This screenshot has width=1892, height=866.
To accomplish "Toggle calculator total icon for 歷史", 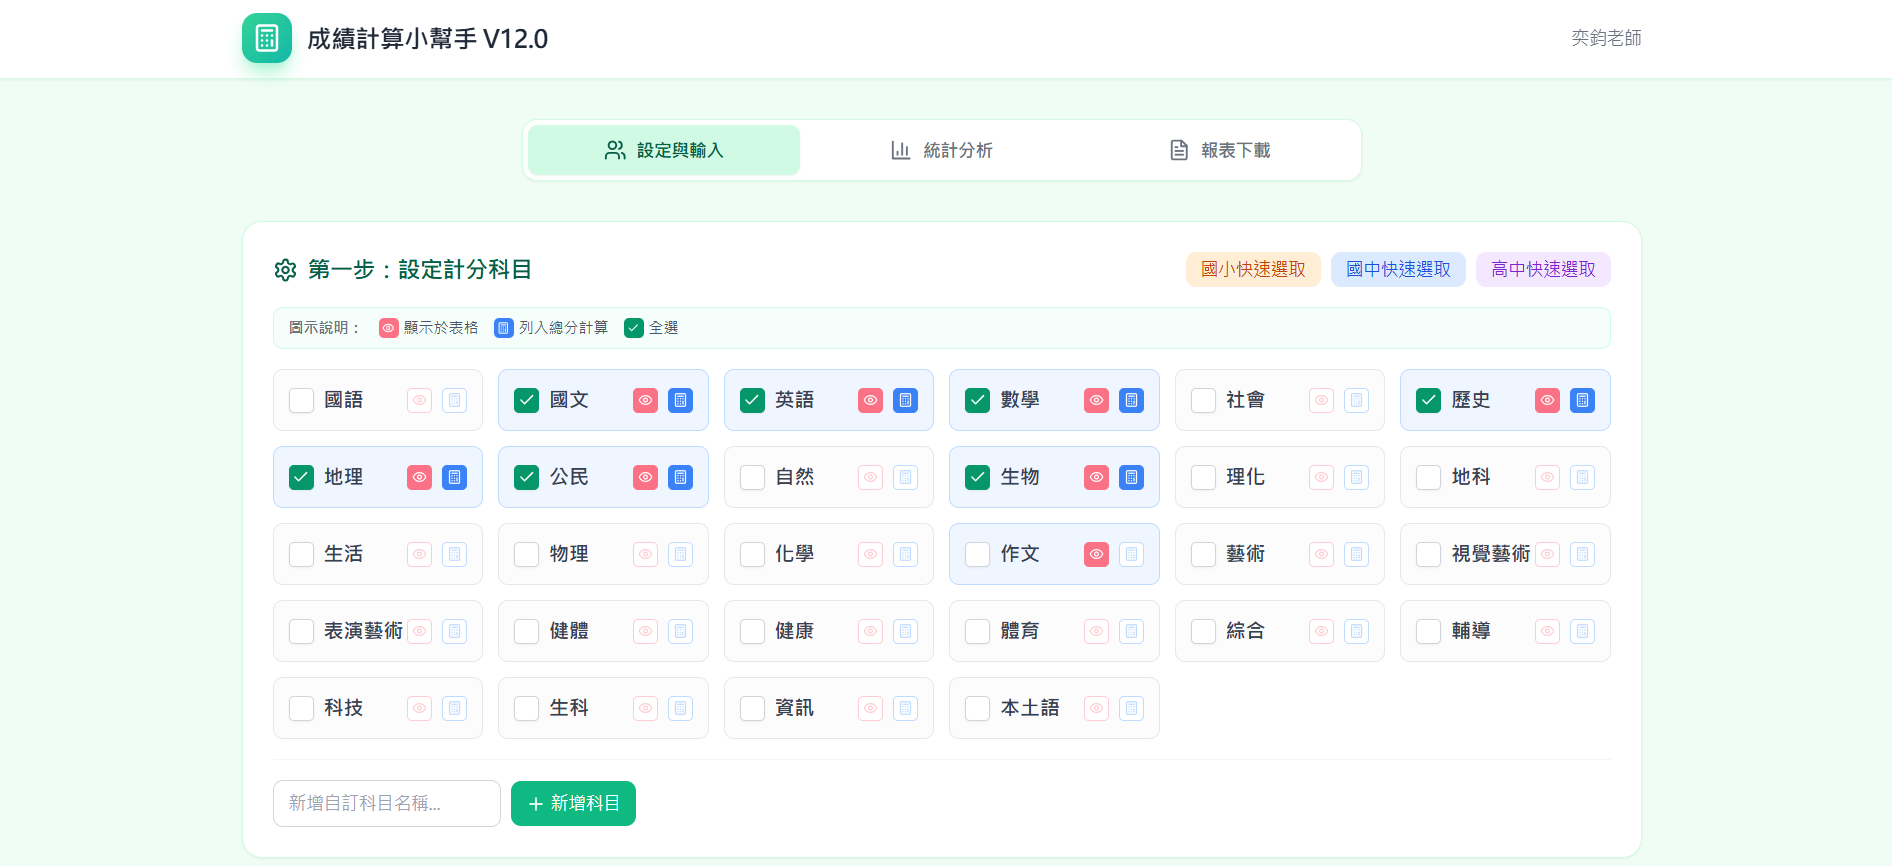I will (x=1583, y=400).
